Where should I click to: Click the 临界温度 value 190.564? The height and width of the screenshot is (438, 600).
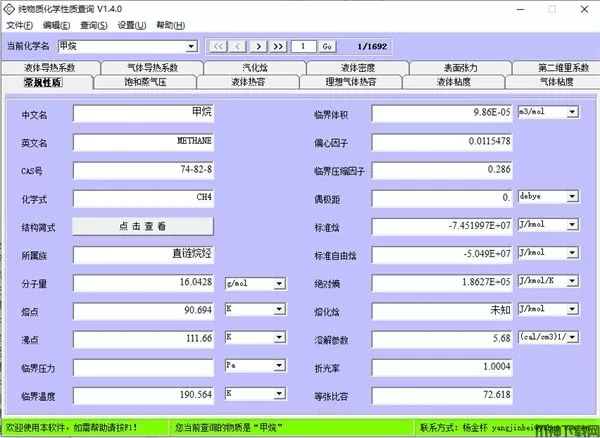click(x=143, y=396)
